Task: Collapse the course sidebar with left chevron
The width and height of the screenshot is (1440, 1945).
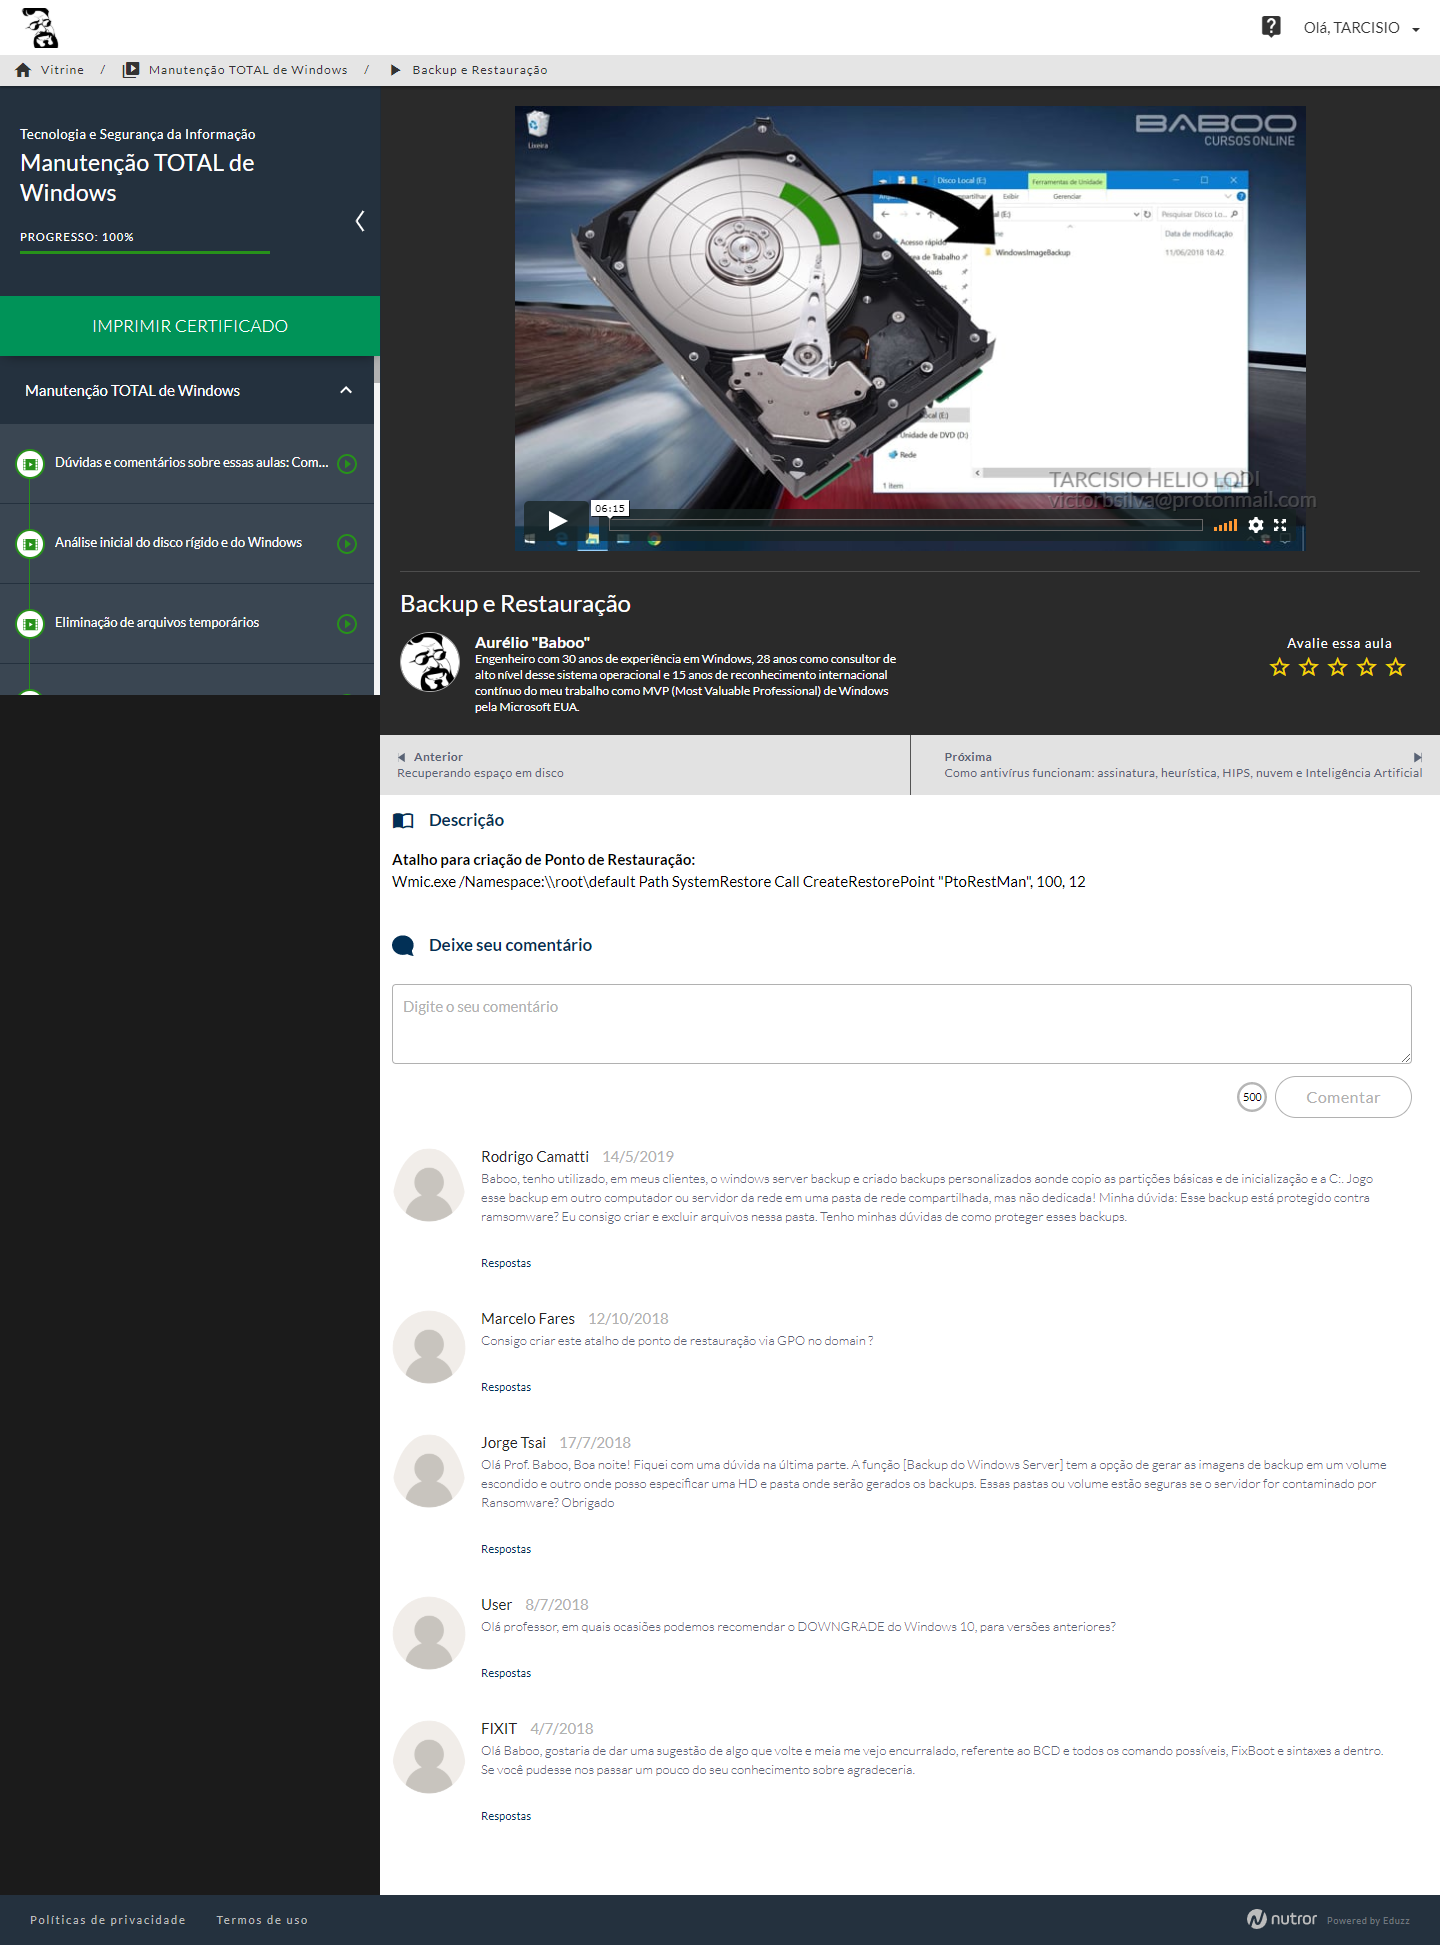Action: [x=360, y=221]
